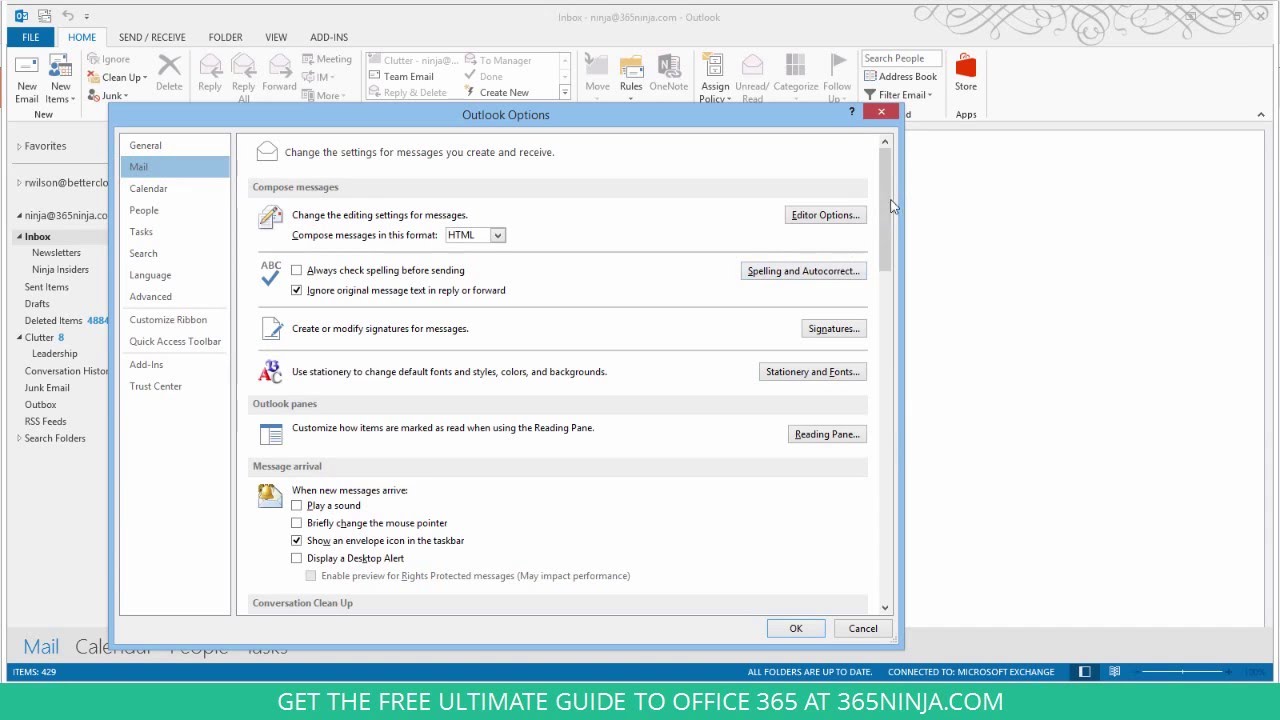Select the Newsletters folder
This screenshot has width=1280, height=720.
56,253
